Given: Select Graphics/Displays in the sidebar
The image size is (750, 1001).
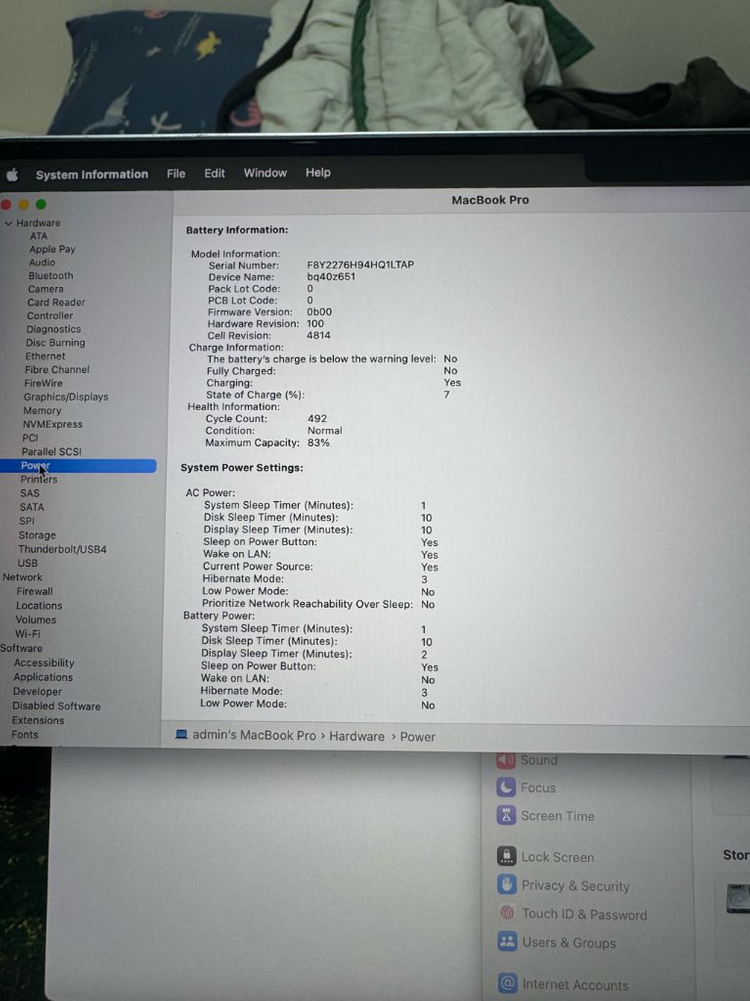Looking at the screenshot, I should coord(66,397).
